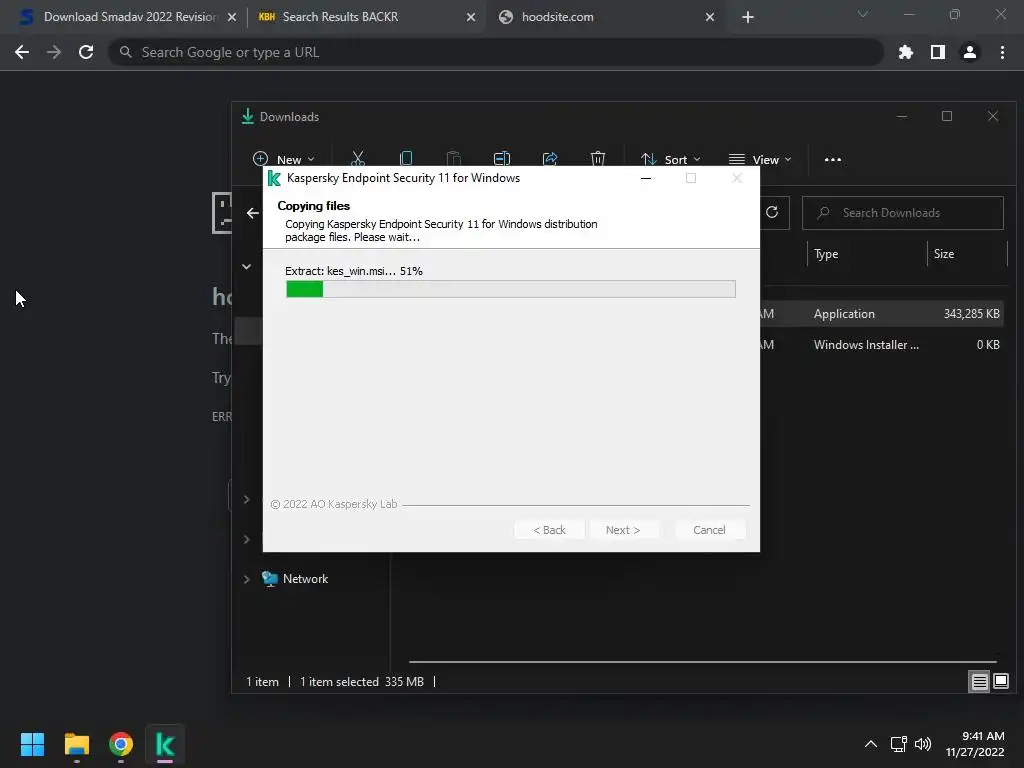Screen dimensions: 1024x768
Task: Select the Windows Installer file row
Action: pyautogui.click(x=882, y=345)
